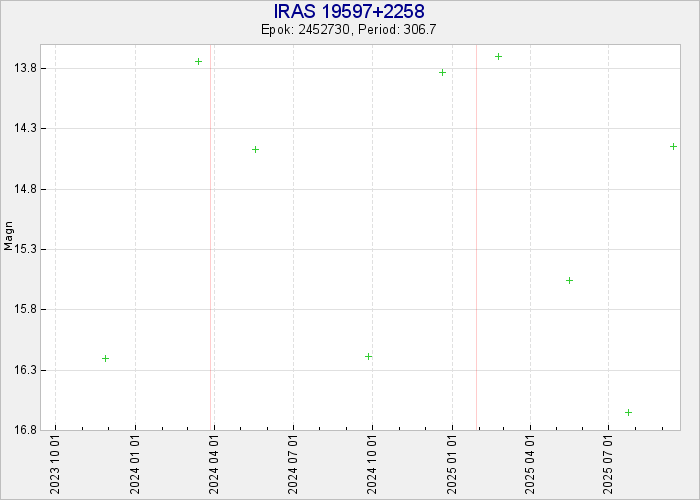Click the 16.3 magnitude axis label
Image resolution: width=700 pixels, height=500 pixels.
tap(25, 370)
